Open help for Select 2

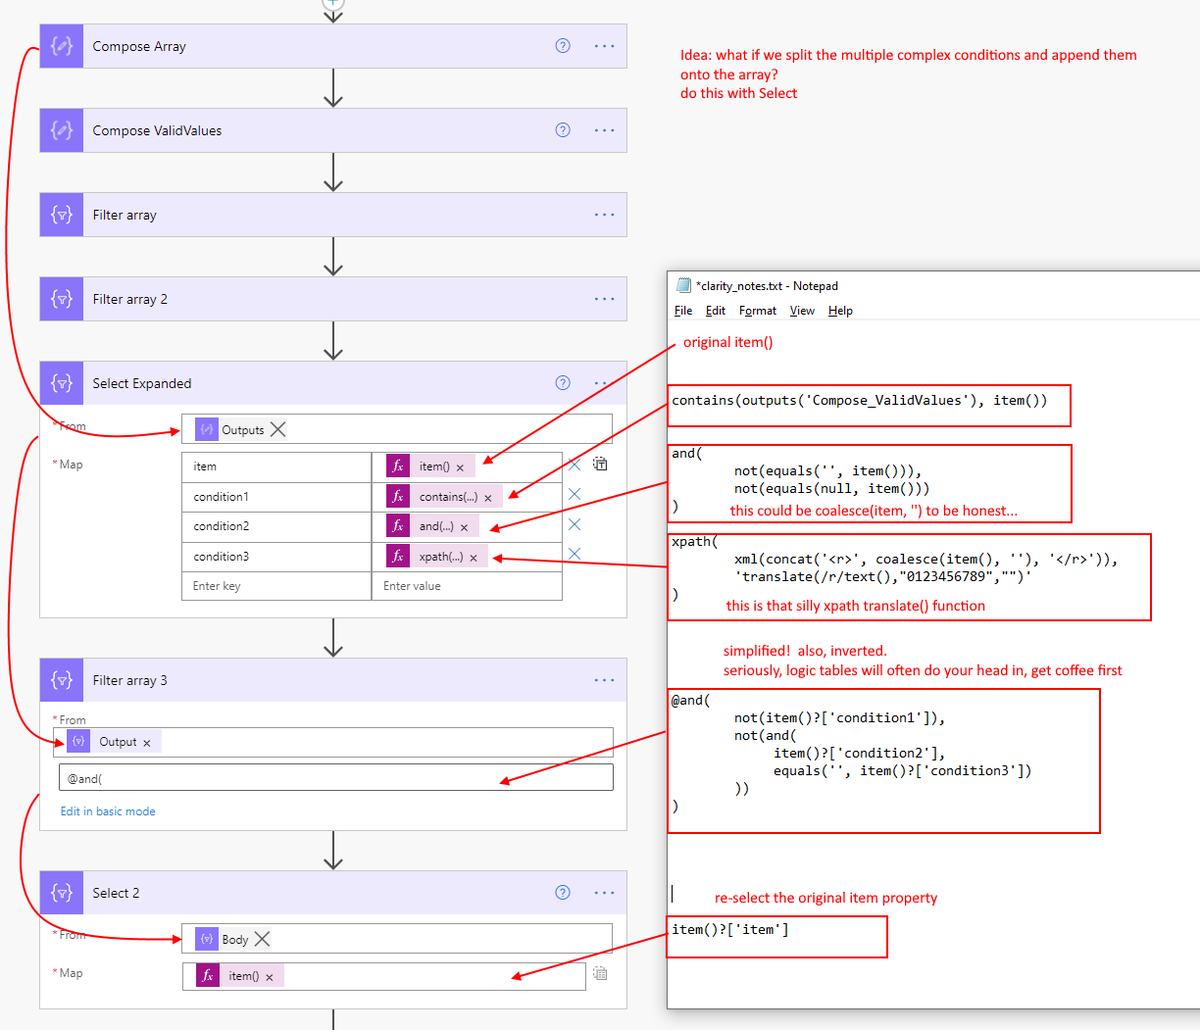[563, 893]
